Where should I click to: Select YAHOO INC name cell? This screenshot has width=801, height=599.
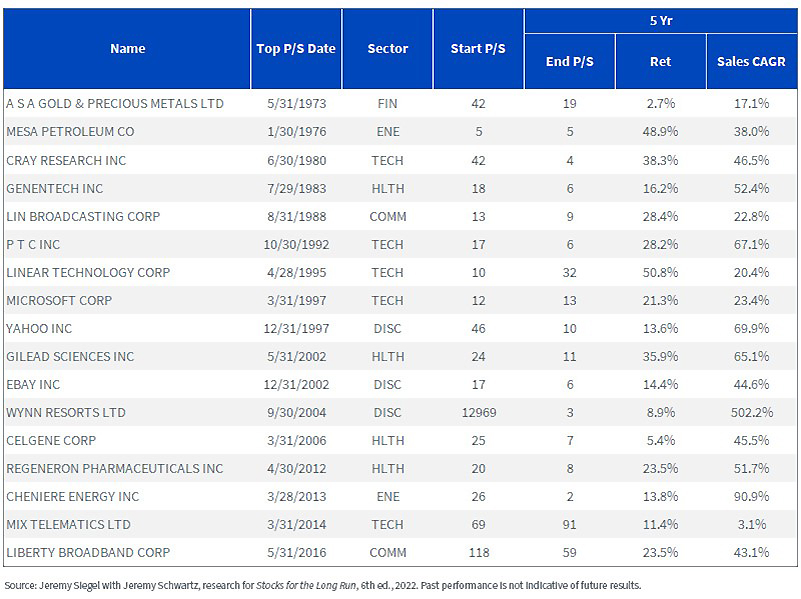click(39, 329)
